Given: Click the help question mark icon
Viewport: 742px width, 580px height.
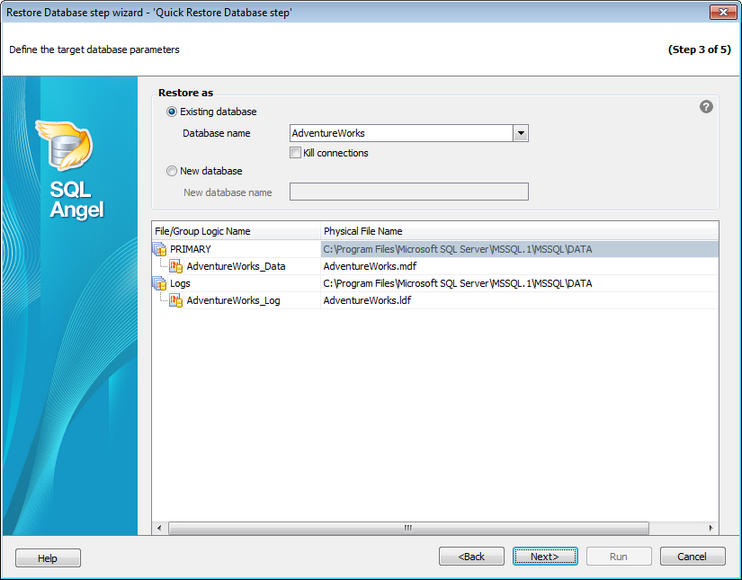Looking at the screenshot, I should tap(706, 107).
